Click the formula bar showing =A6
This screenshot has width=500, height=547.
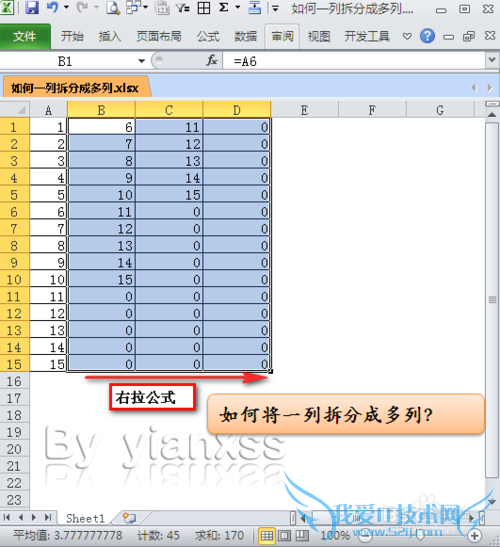(x=353, y=61)
